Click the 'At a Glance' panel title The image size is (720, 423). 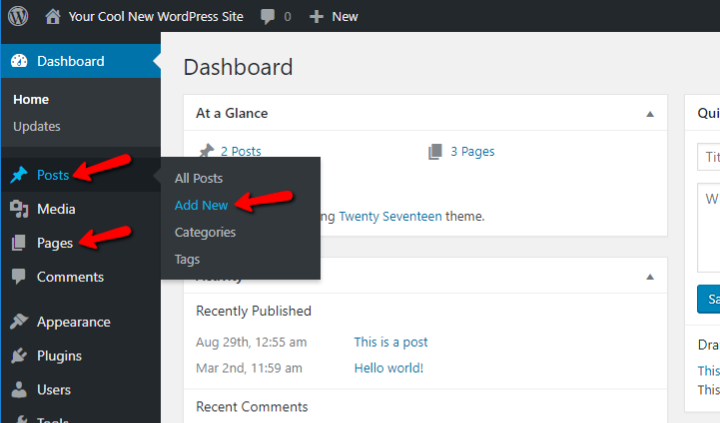tap(232, 113)
